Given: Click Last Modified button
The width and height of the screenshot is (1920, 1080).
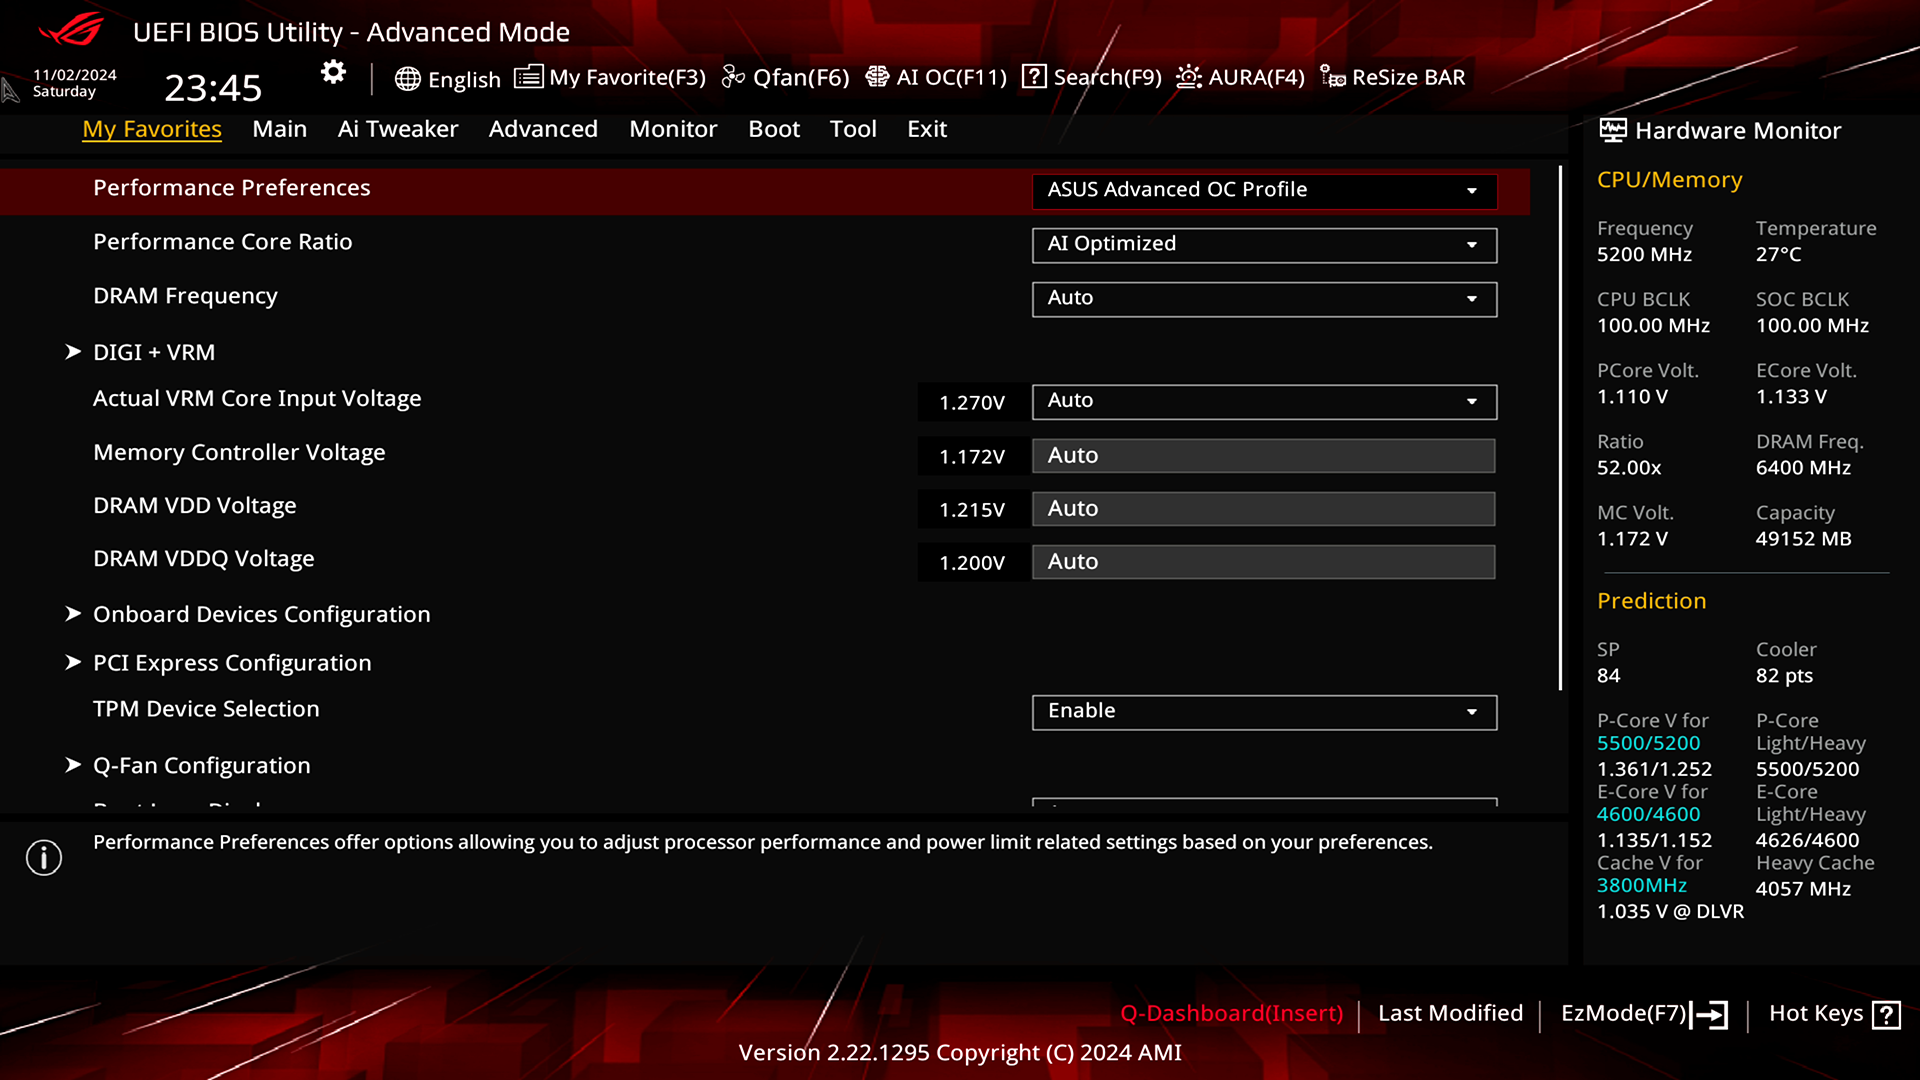Looking at the screenshot, I should click(x=1450, y=1013).
